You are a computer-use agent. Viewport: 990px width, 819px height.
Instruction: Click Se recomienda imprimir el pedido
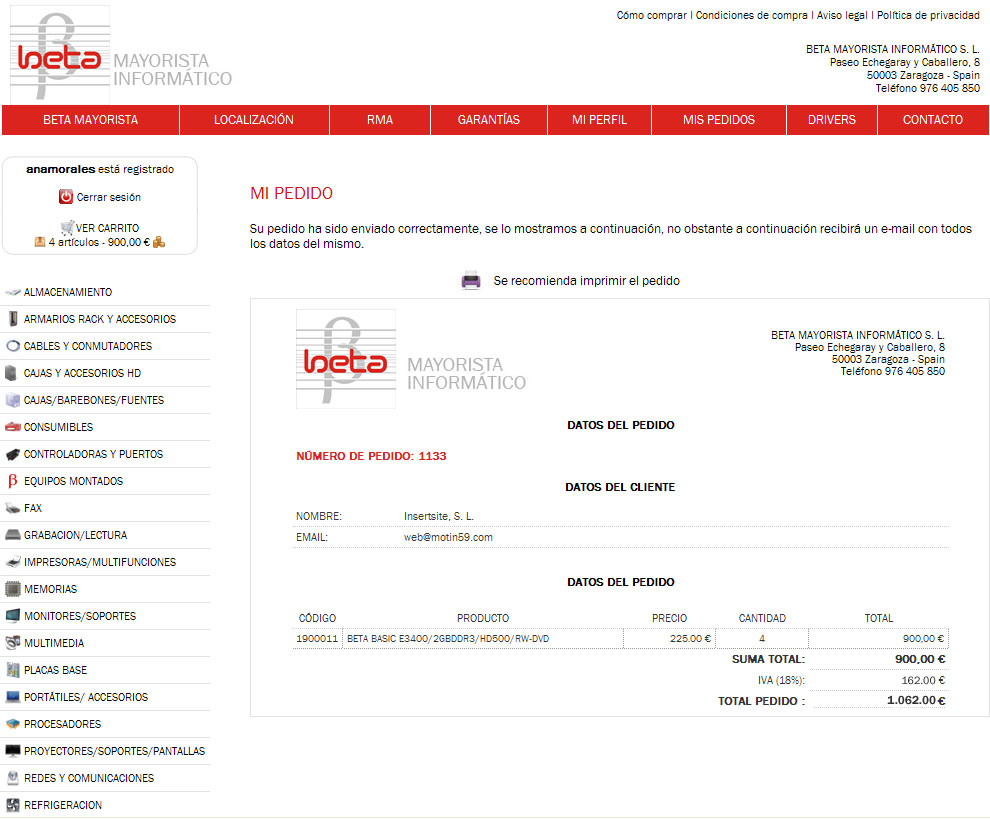coord(587,280)
